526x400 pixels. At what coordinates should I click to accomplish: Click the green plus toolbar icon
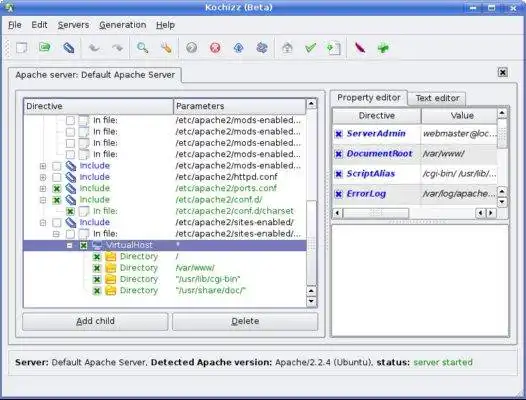pyautogui.click(x=383, y=48)
